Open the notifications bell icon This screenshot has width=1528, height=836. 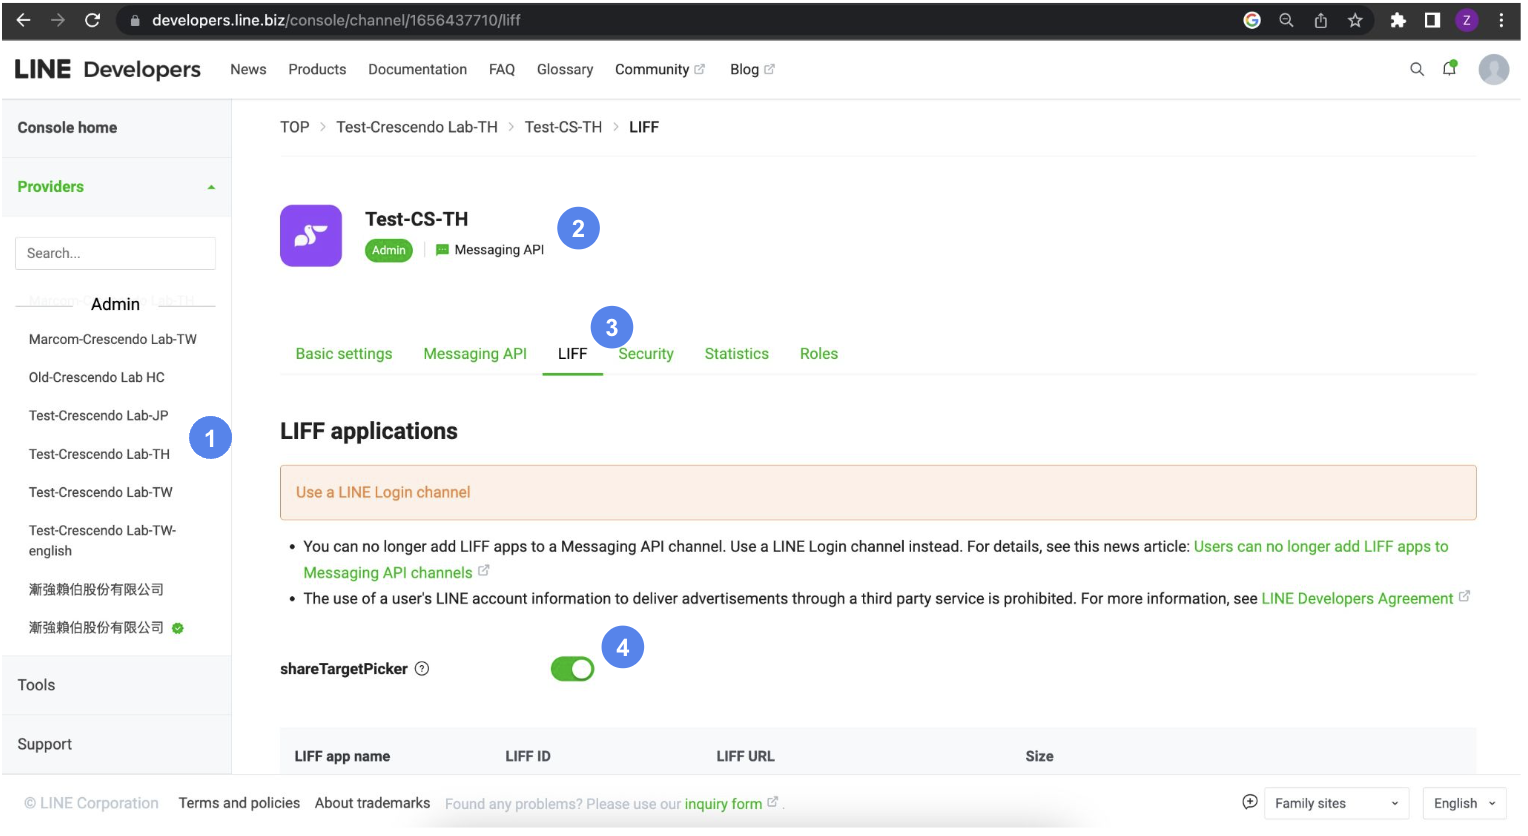(1449, 68)
